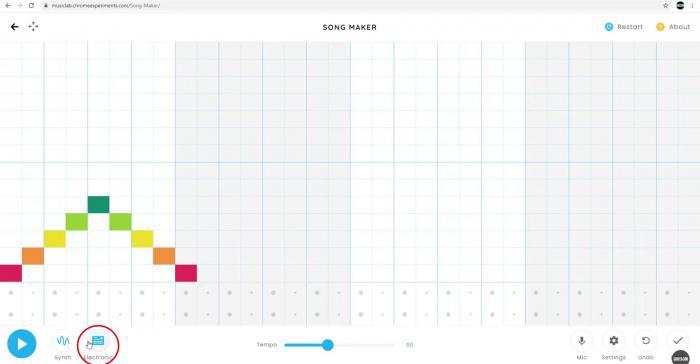Toggle the first yellow note block
The width and height of the screenshot is (700, 364).
(x=54, y=239)
